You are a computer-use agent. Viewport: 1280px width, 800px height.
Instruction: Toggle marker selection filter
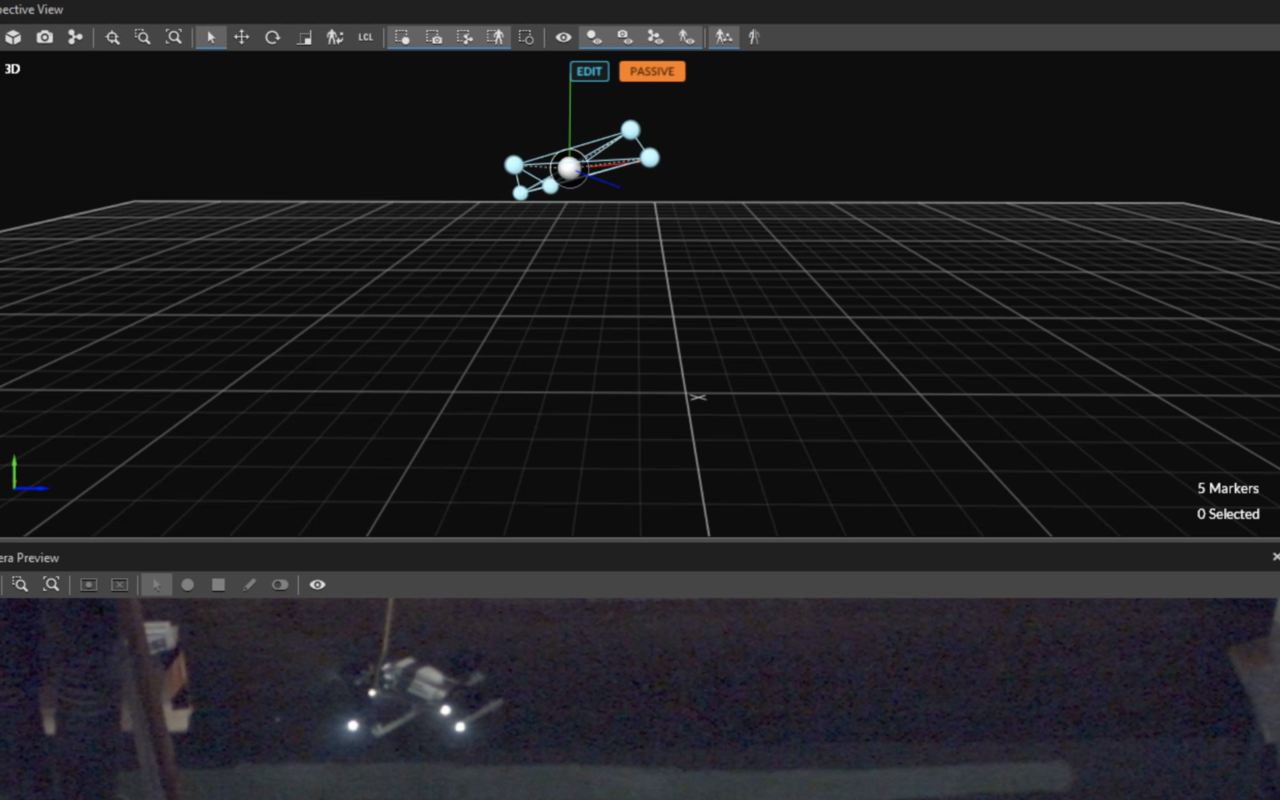click(x=402, y=37)
